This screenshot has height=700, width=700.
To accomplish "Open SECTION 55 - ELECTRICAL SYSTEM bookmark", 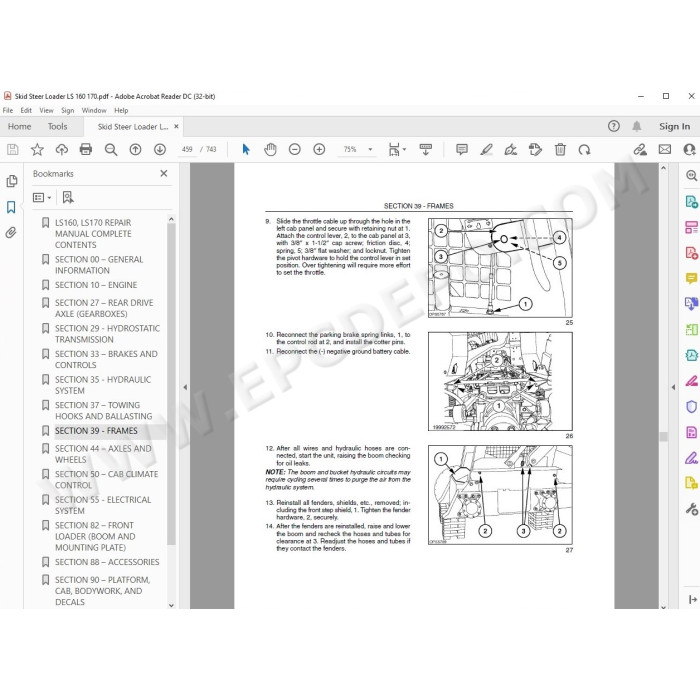I will 103,505.
